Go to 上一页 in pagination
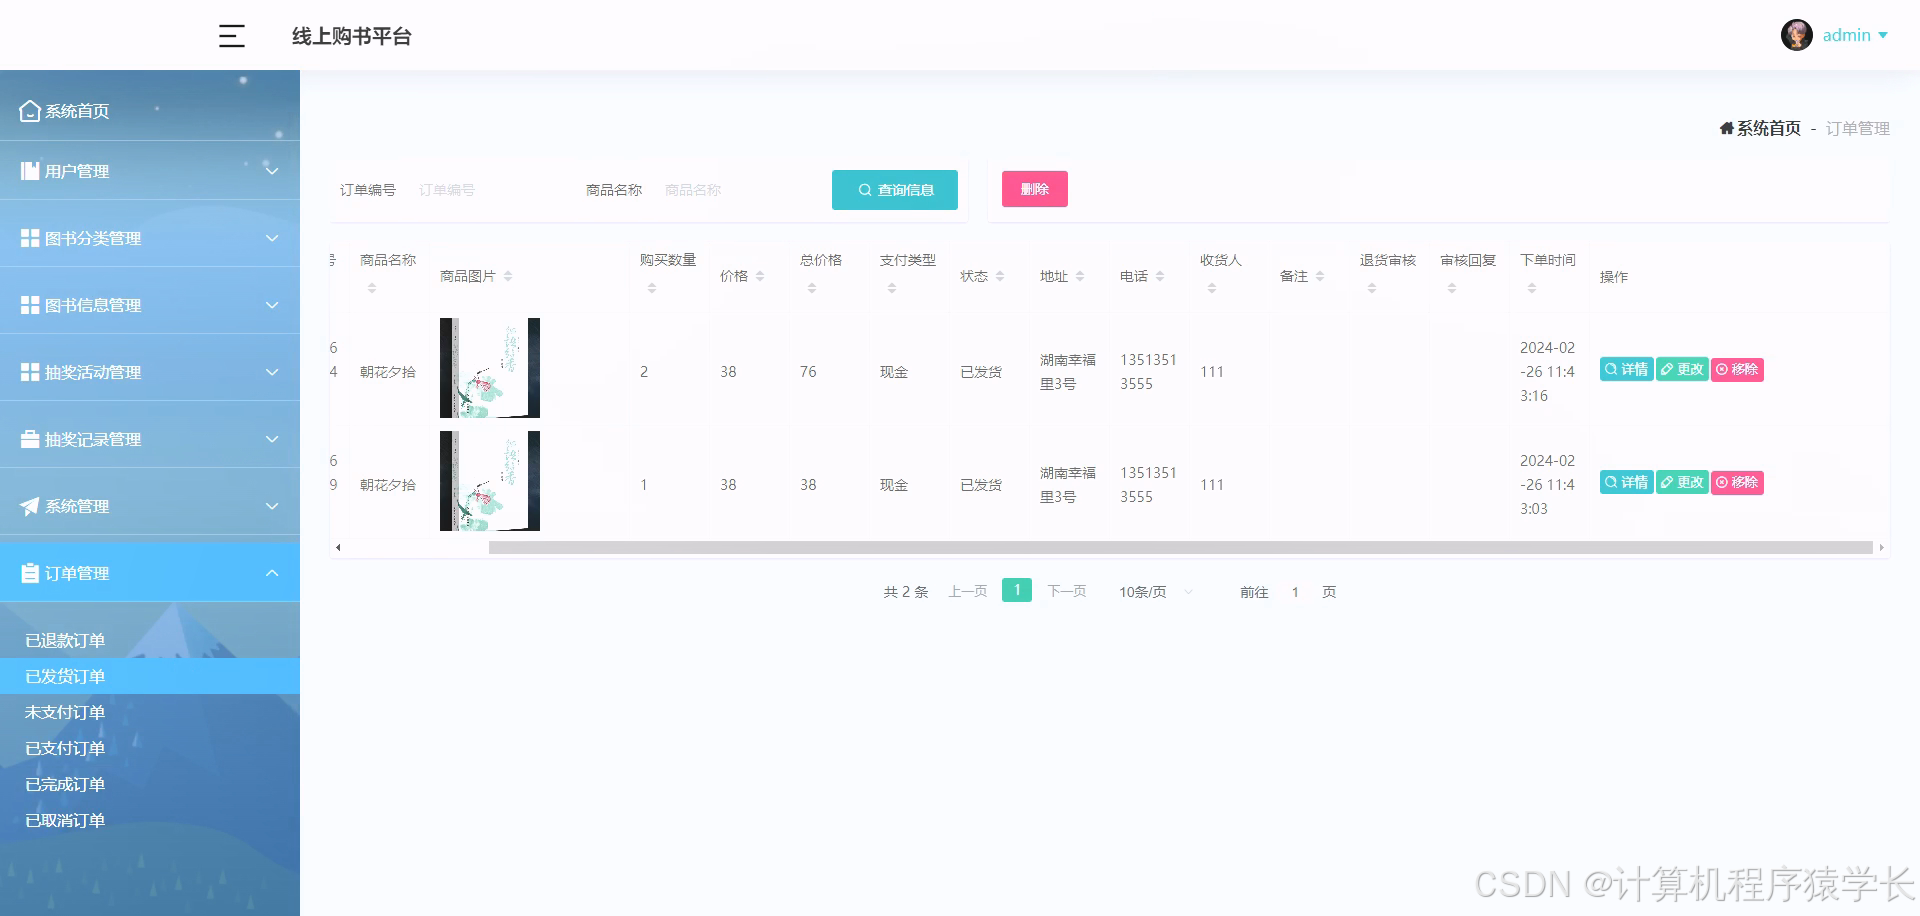 [x=968, y=591]
